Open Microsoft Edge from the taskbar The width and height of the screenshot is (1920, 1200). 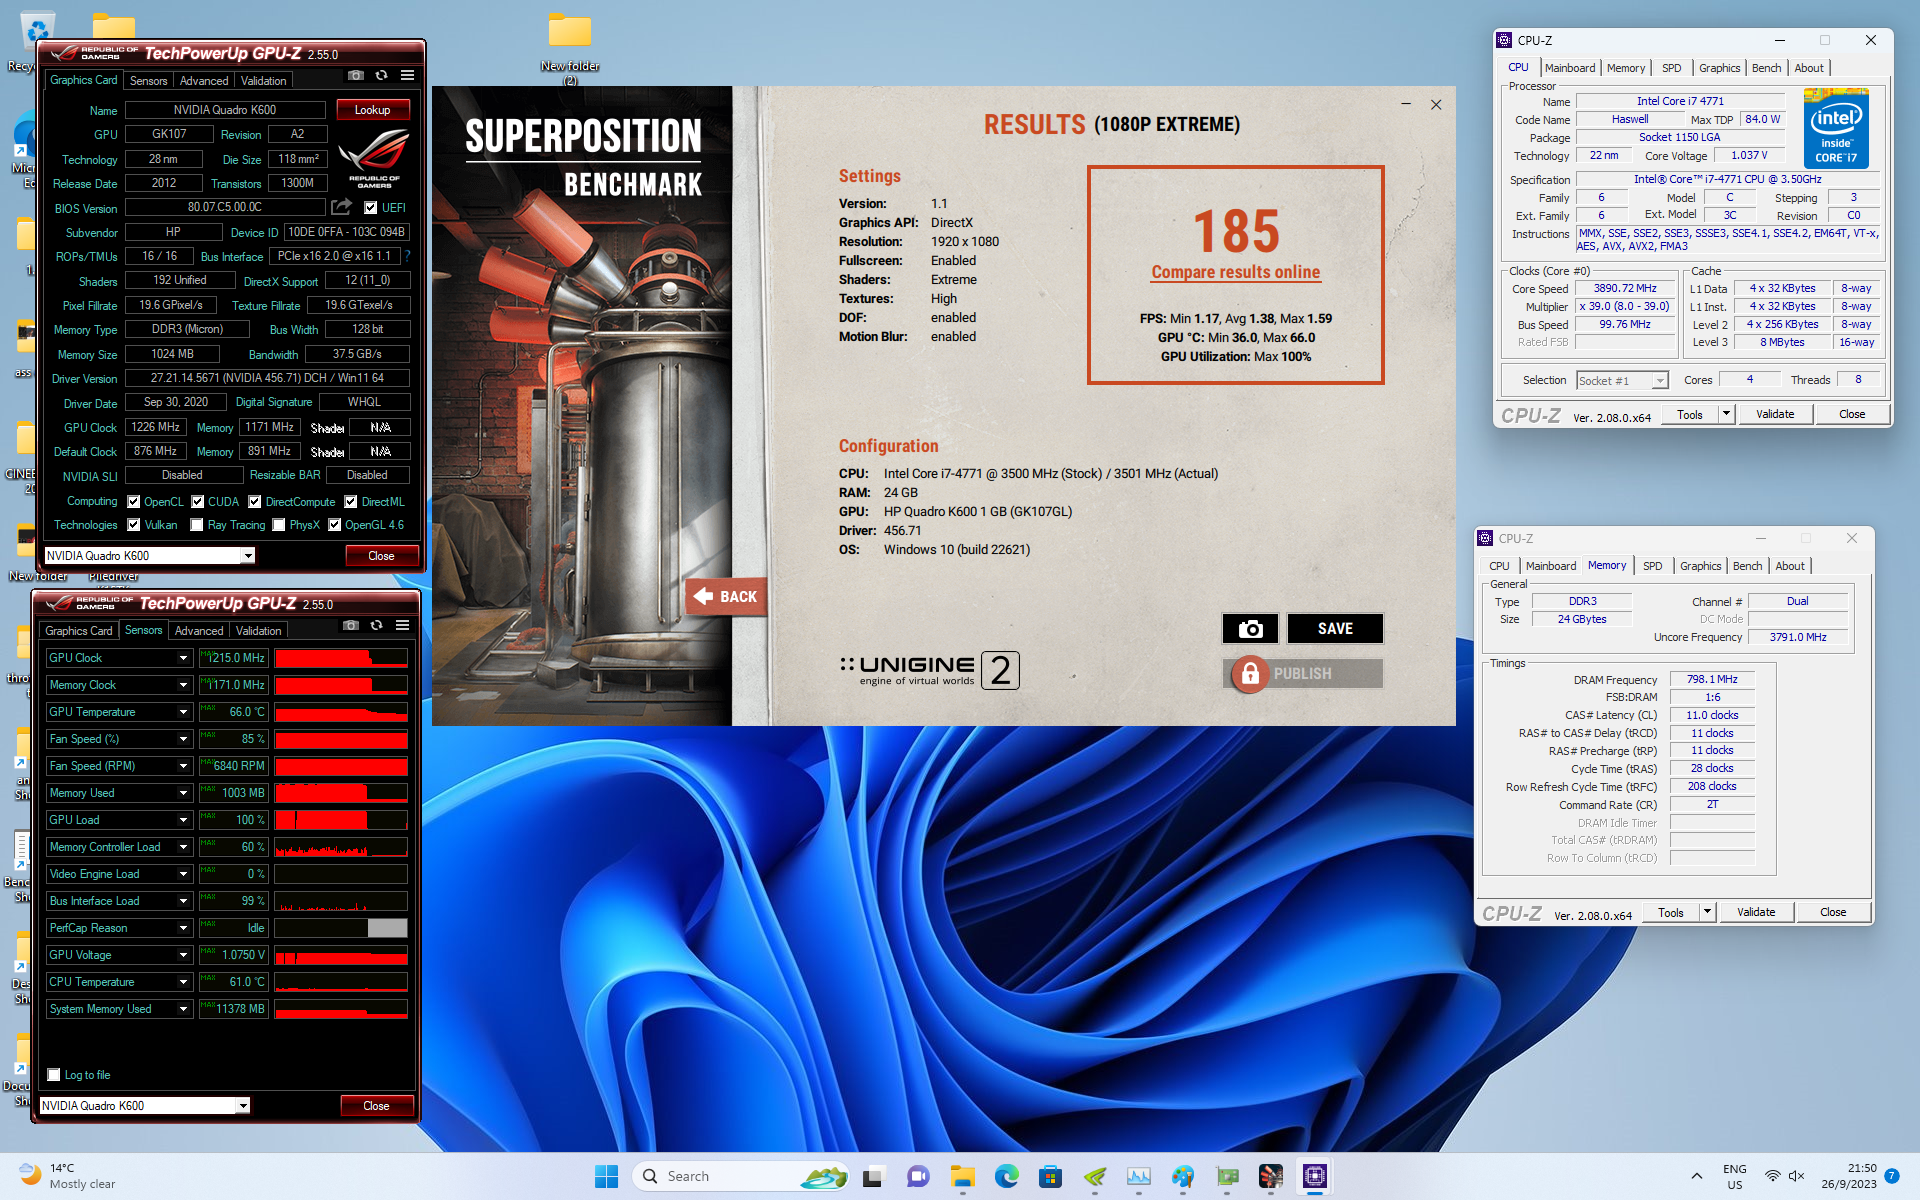[x=1006, y=1177]
